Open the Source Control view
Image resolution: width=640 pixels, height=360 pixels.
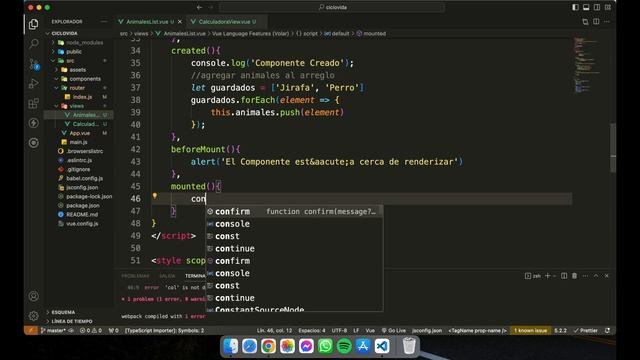pyautogui.click(x=33, y=63)
